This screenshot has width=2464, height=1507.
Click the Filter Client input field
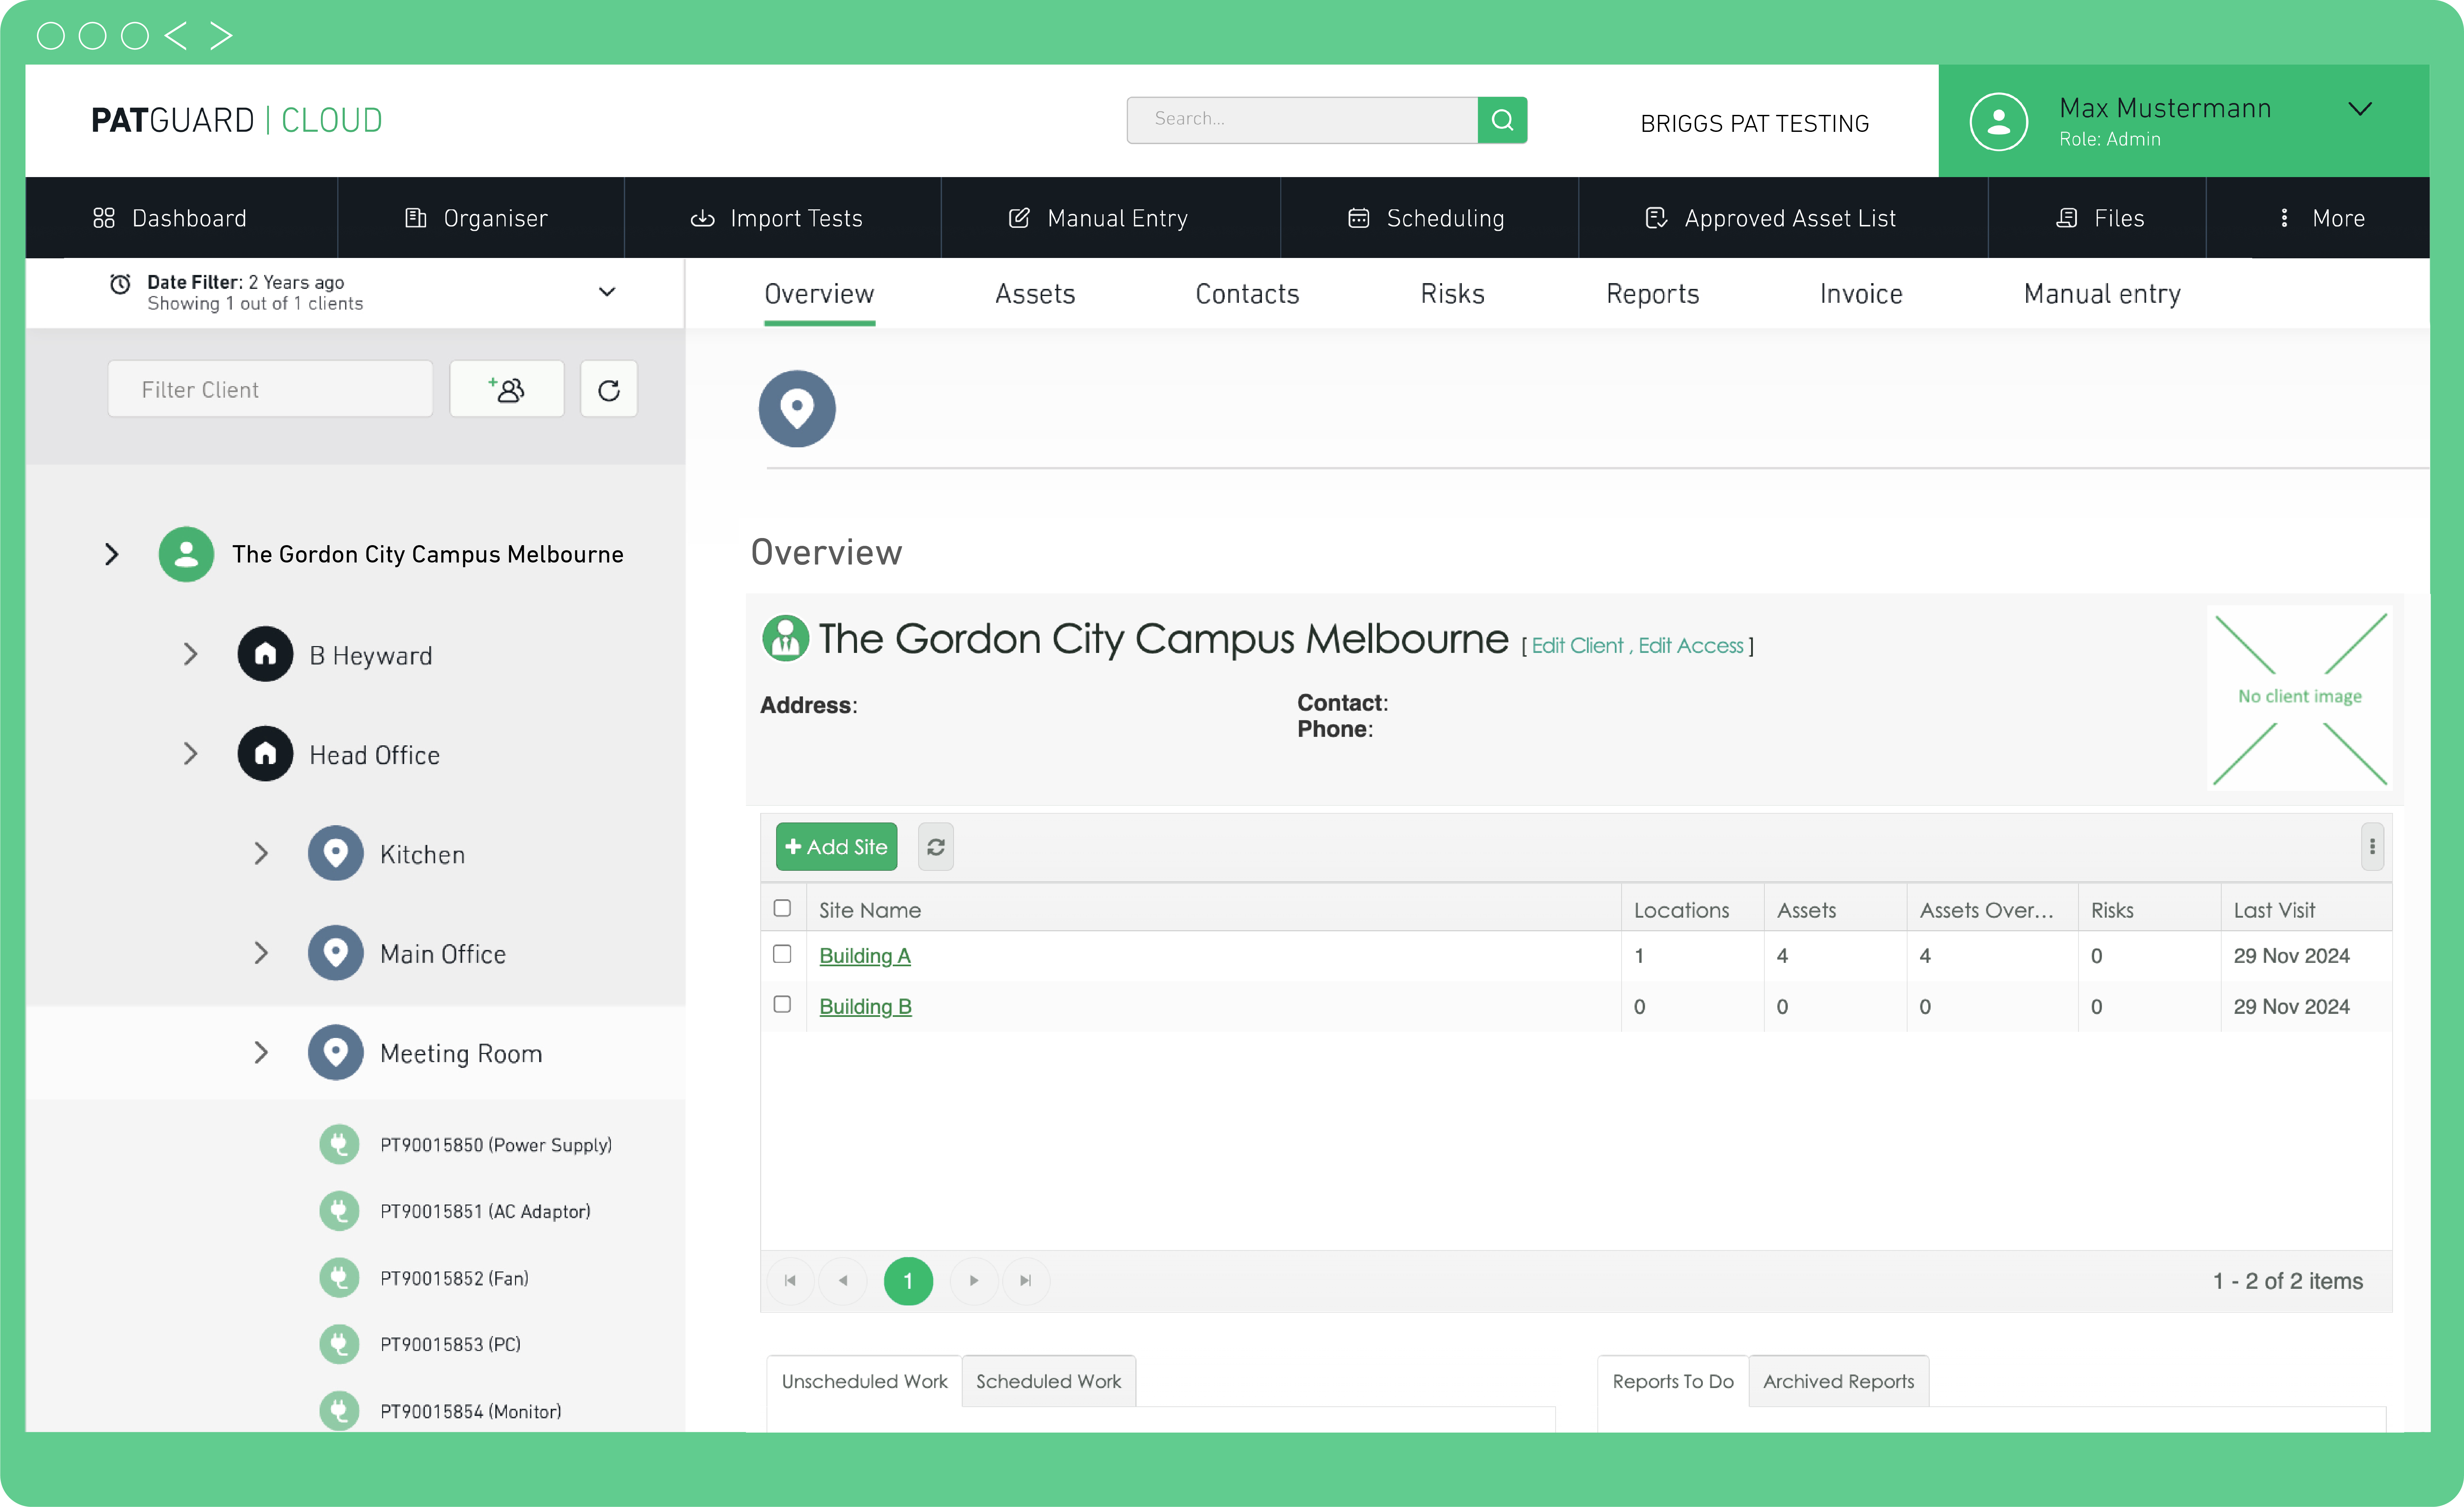(x=270, y=389)
